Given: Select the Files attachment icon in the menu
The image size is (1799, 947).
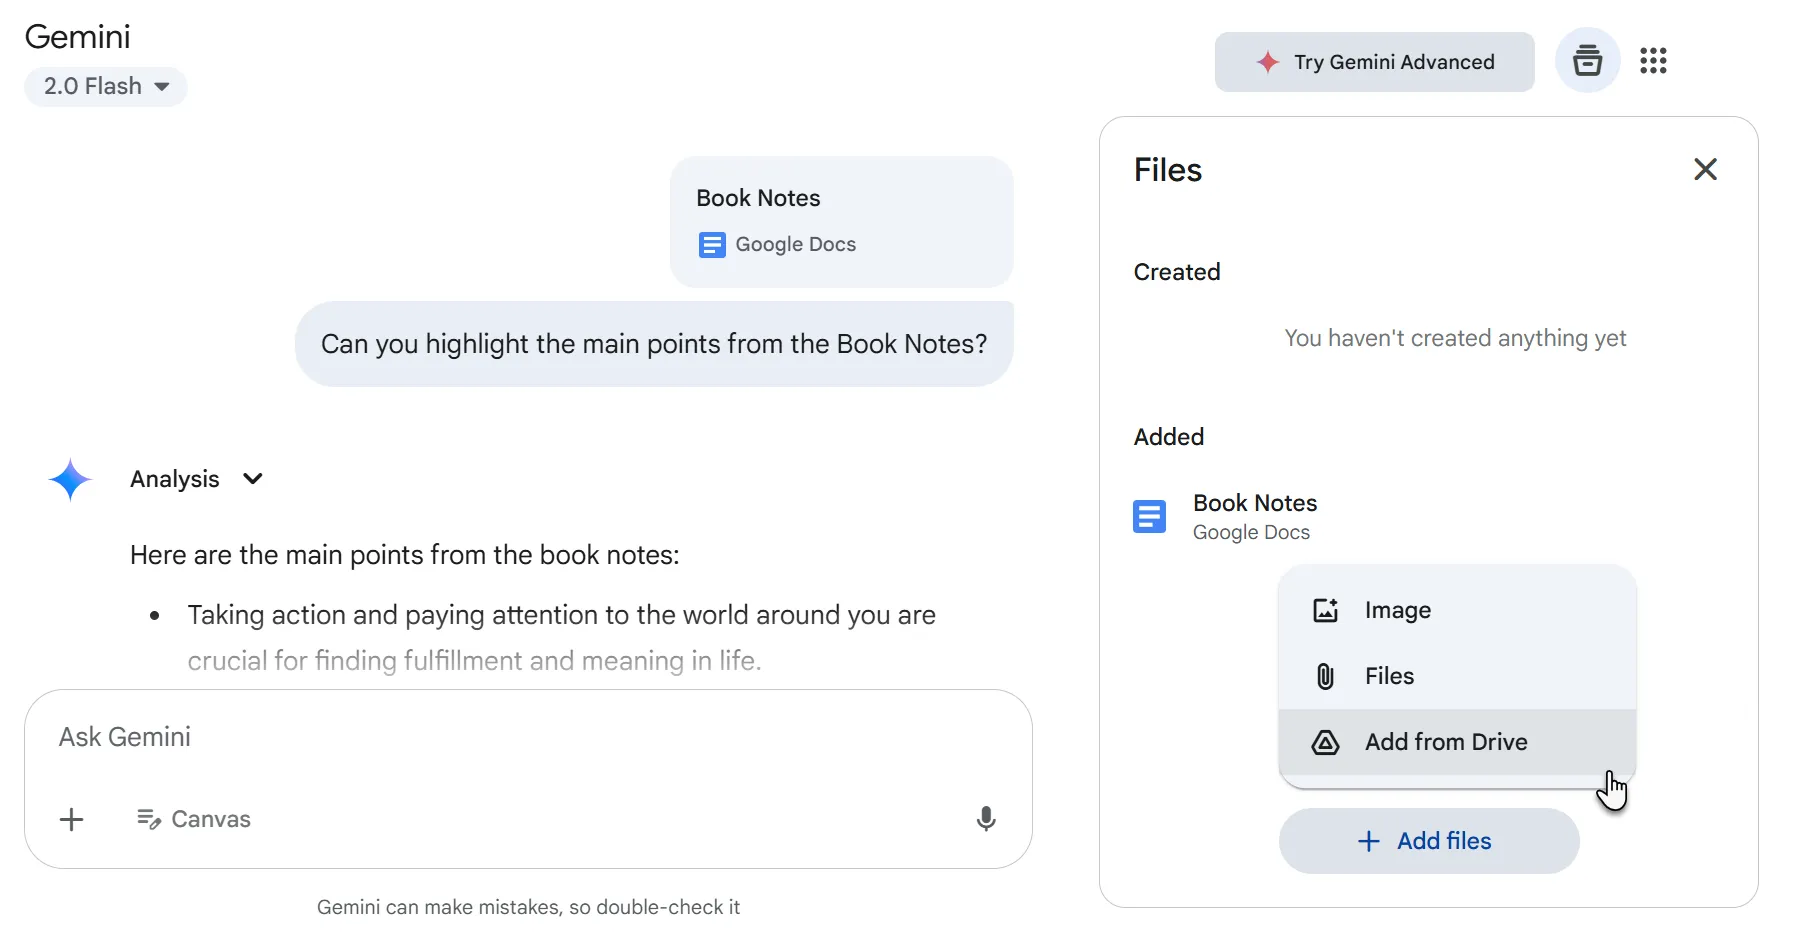Looking at the screenshot, I should 1324,676.
